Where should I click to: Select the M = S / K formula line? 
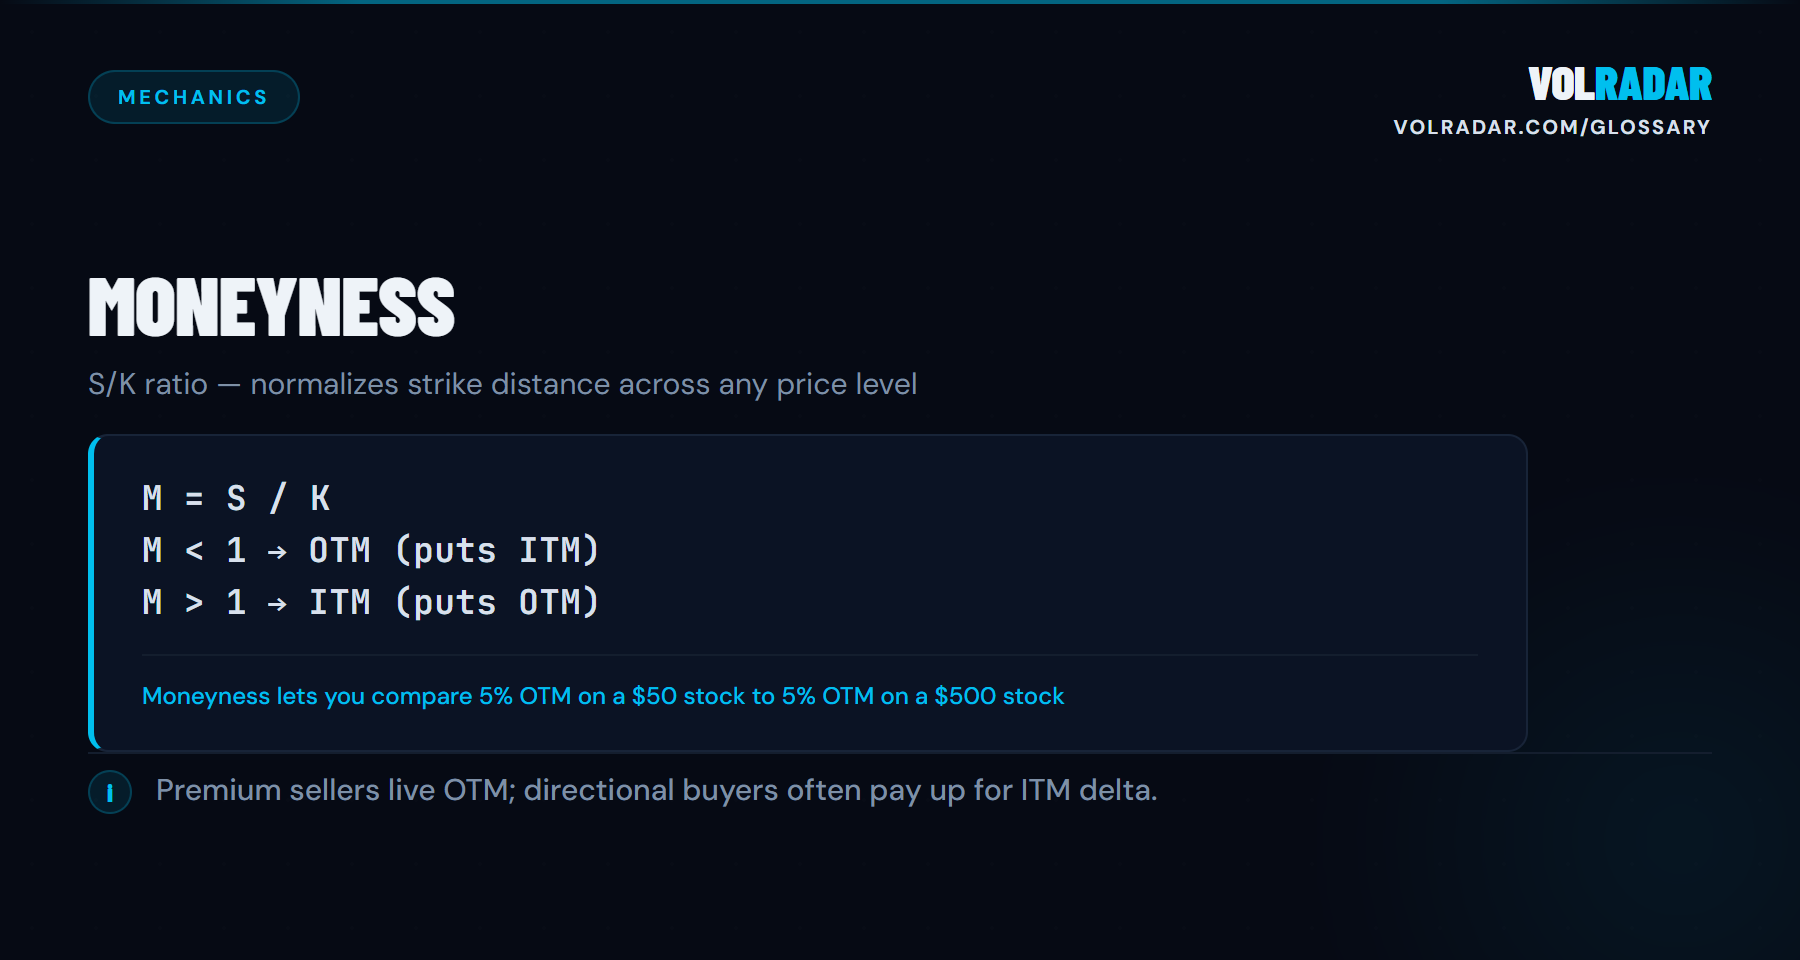236,498
